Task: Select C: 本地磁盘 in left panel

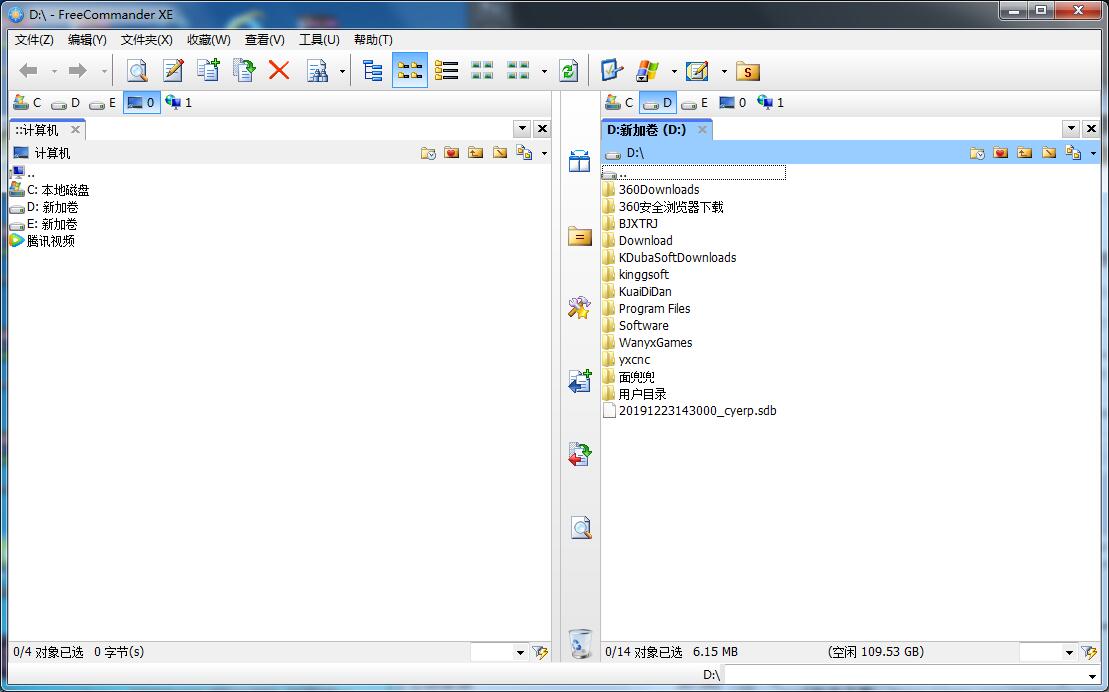Action: point(50,190)
